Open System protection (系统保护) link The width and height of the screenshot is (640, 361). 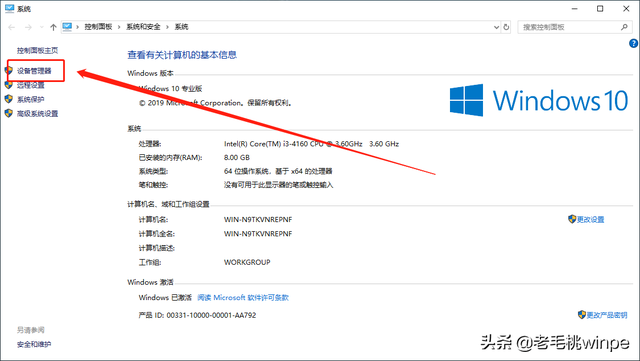coord(31,99)
